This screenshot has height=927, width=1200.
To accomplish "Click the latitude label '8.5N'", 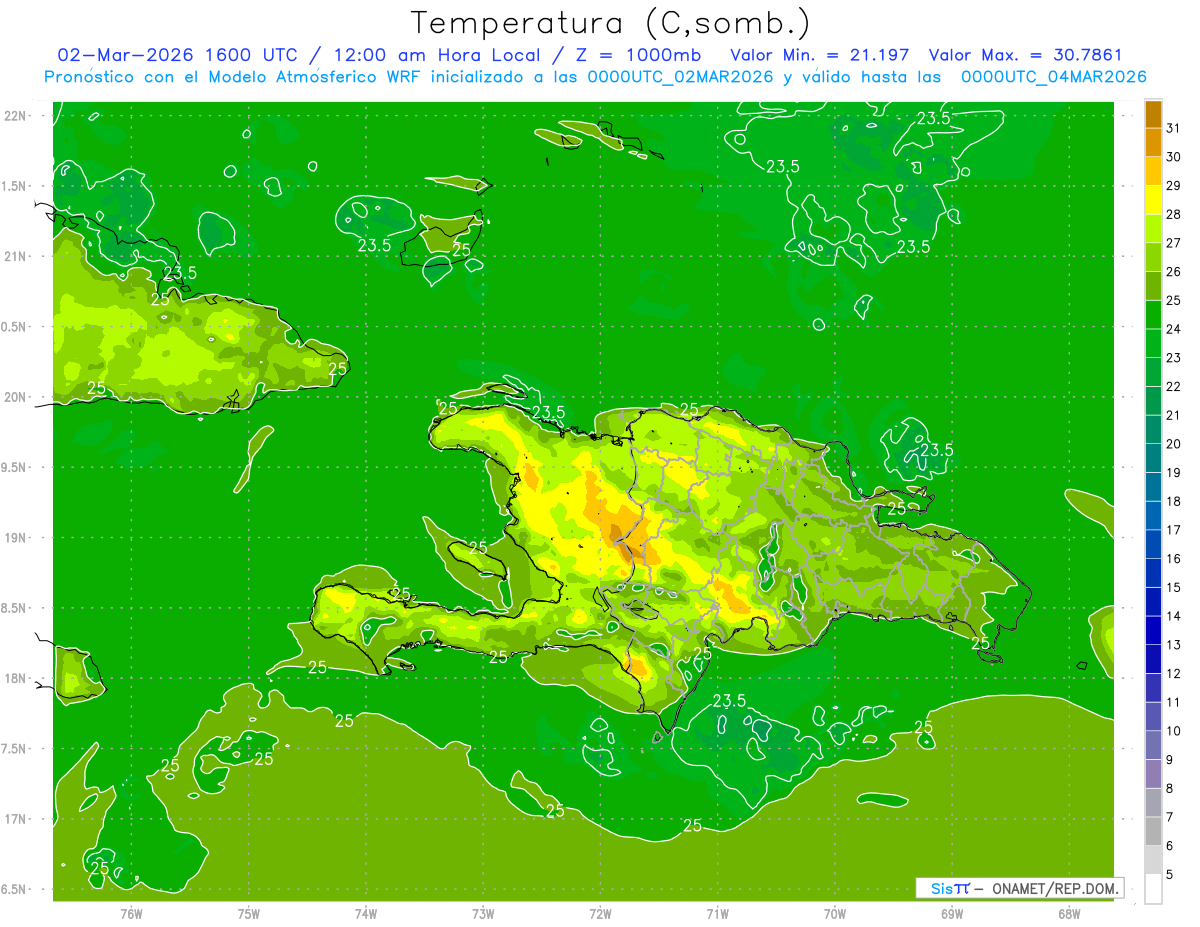I will [x=15, y=609].
